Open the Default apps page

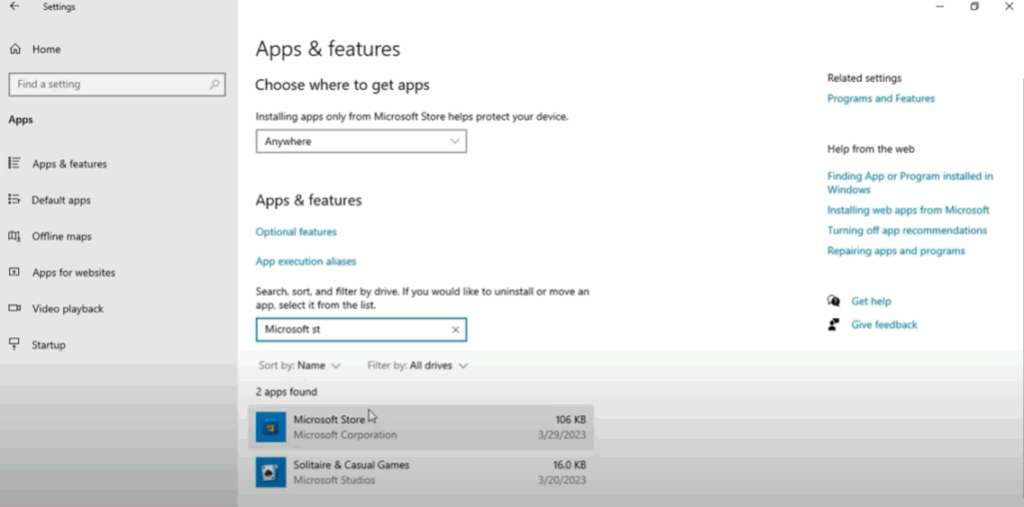[61, 200]
